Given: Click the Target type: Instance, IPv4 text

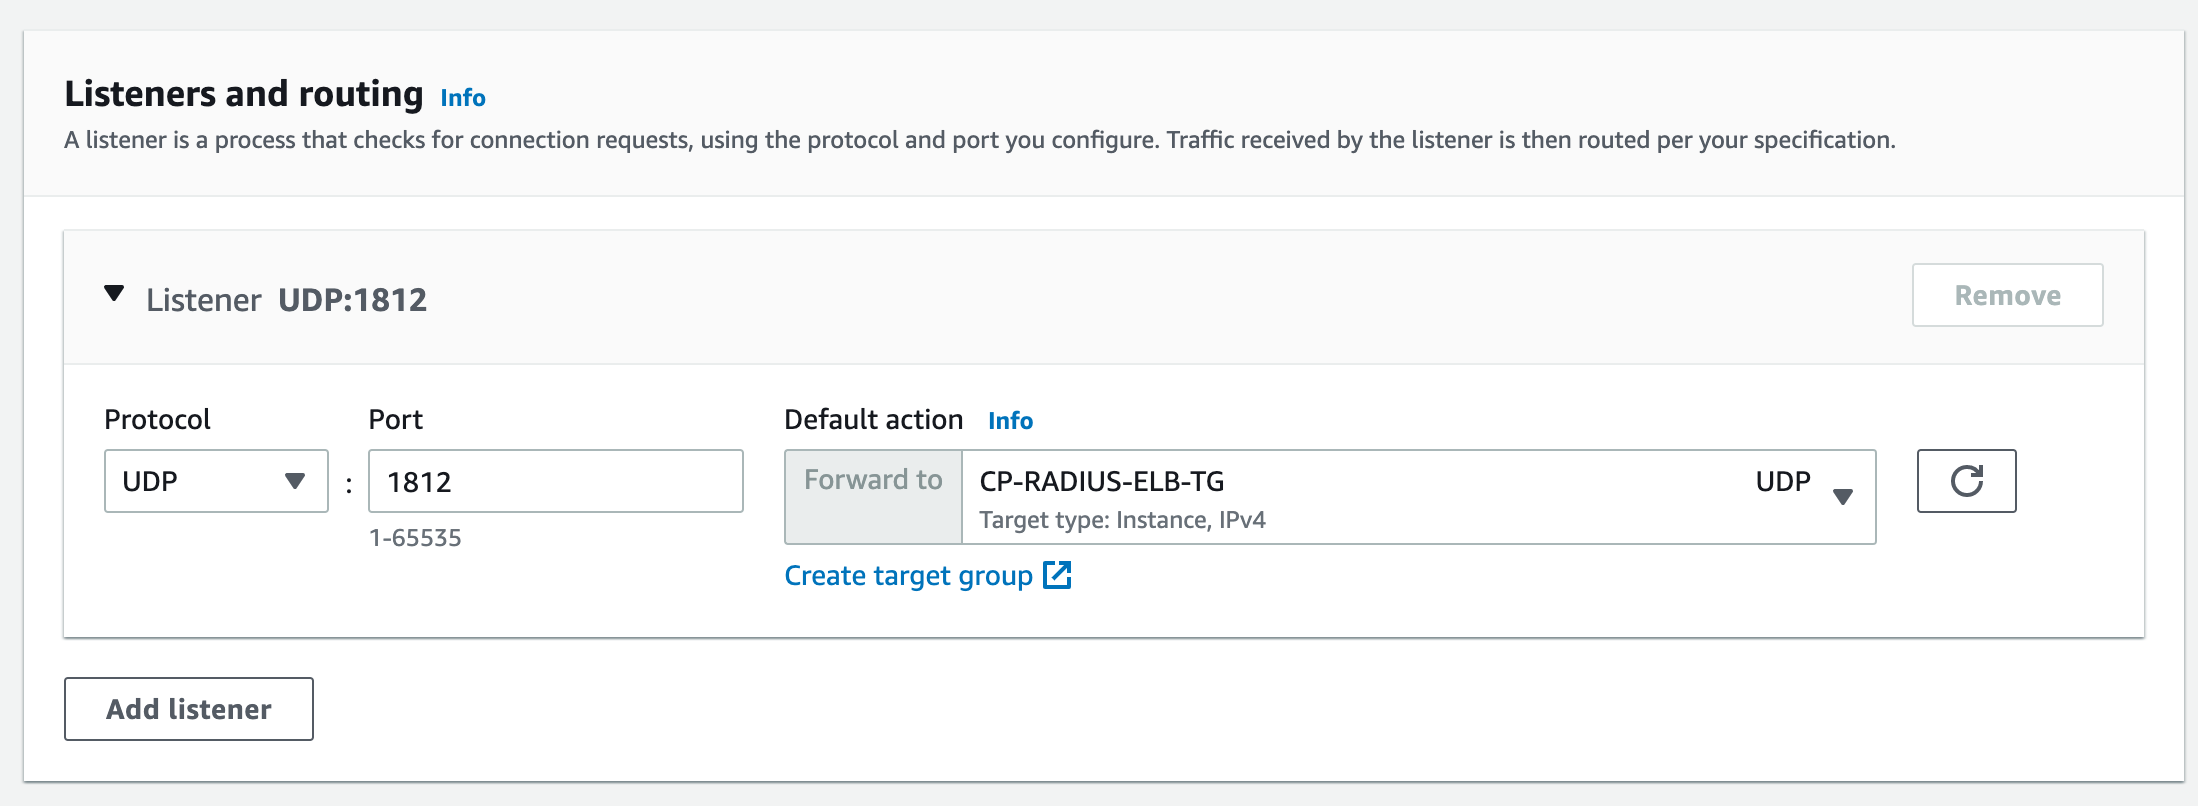Looking at the screenshot, I should click(x=1122, y=520).
